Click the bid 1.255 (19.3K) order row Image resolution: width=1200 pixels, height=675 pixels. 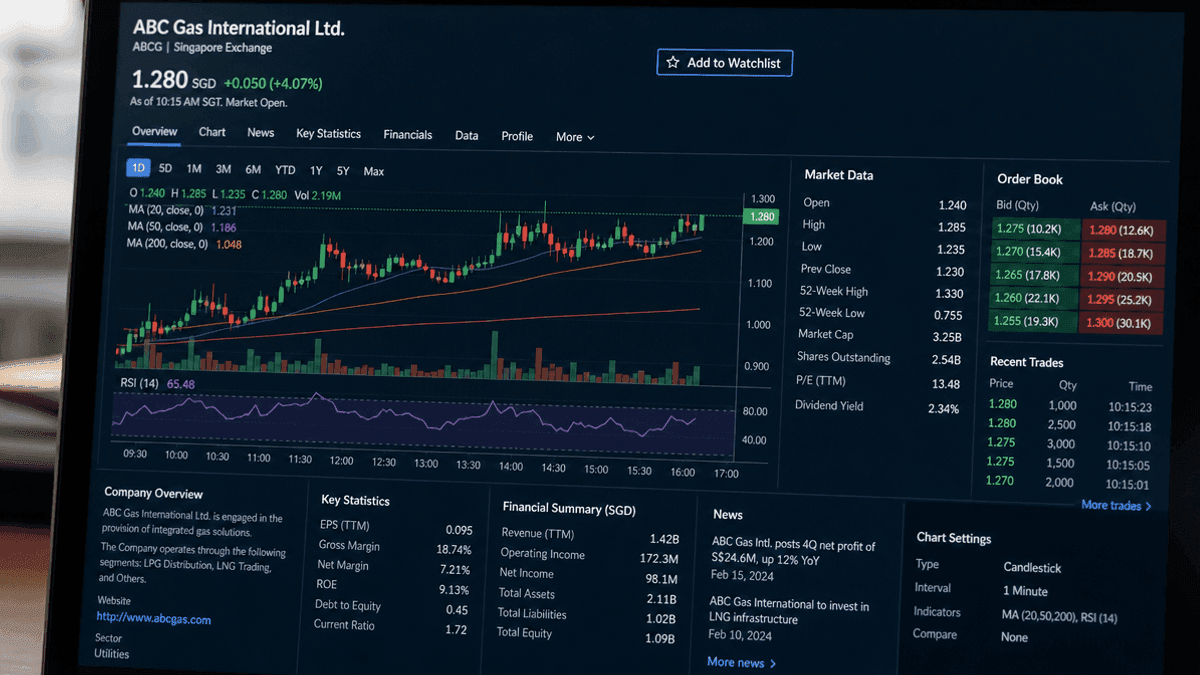(1034, 321)
